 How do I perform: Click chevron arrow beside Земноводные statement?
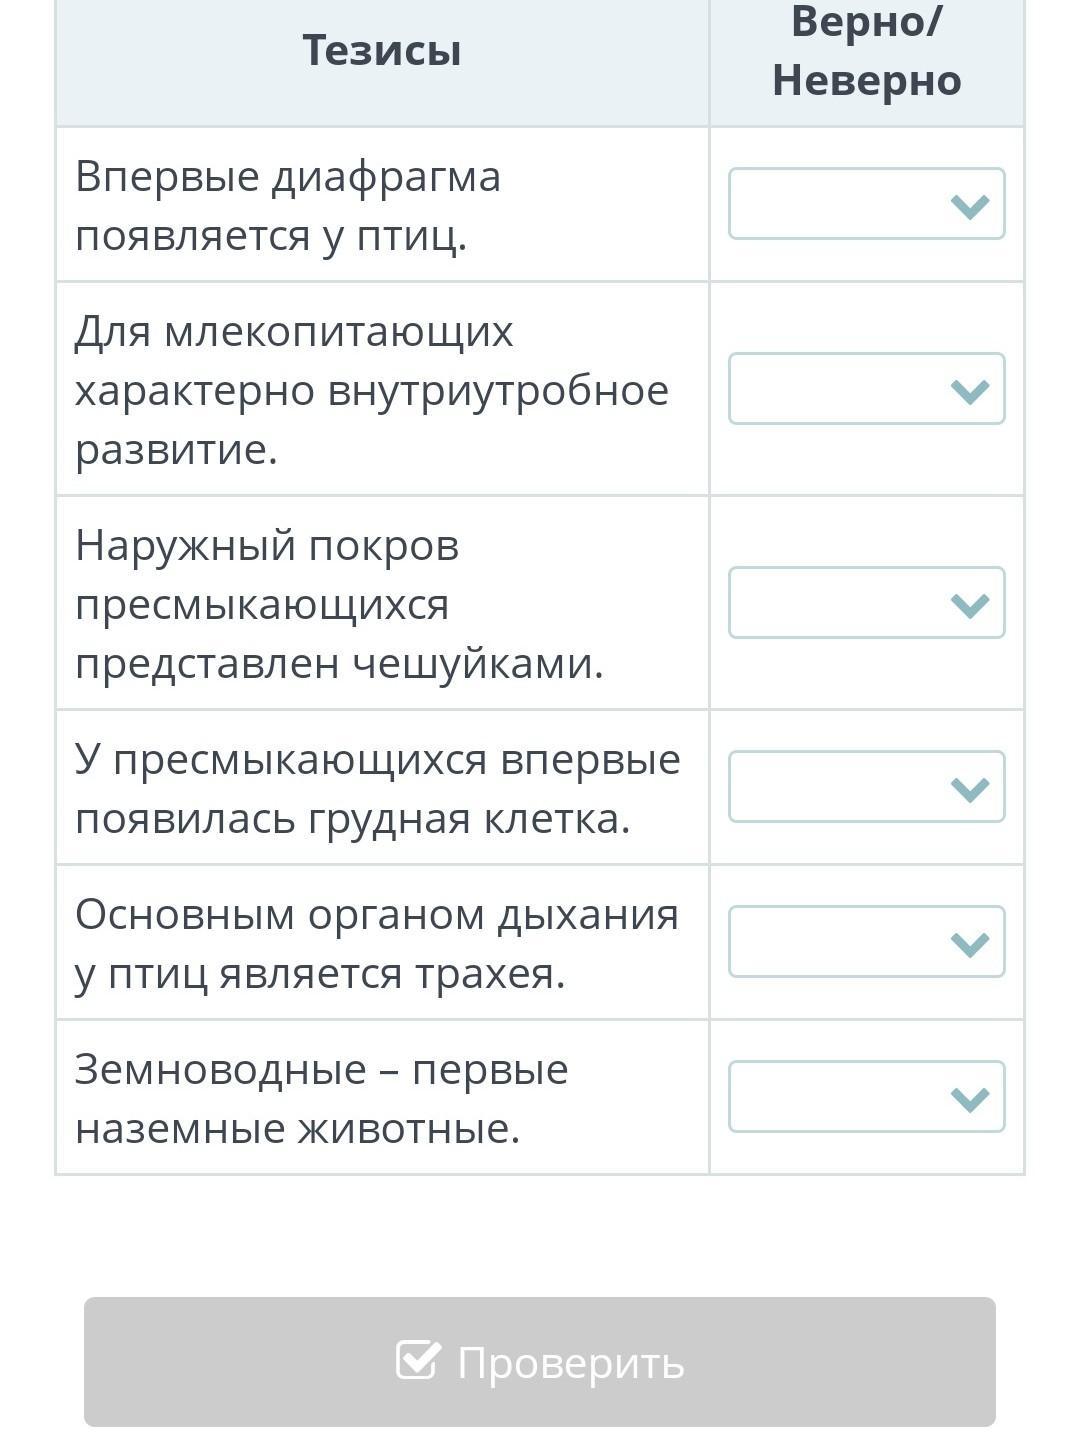[969, 1098]
